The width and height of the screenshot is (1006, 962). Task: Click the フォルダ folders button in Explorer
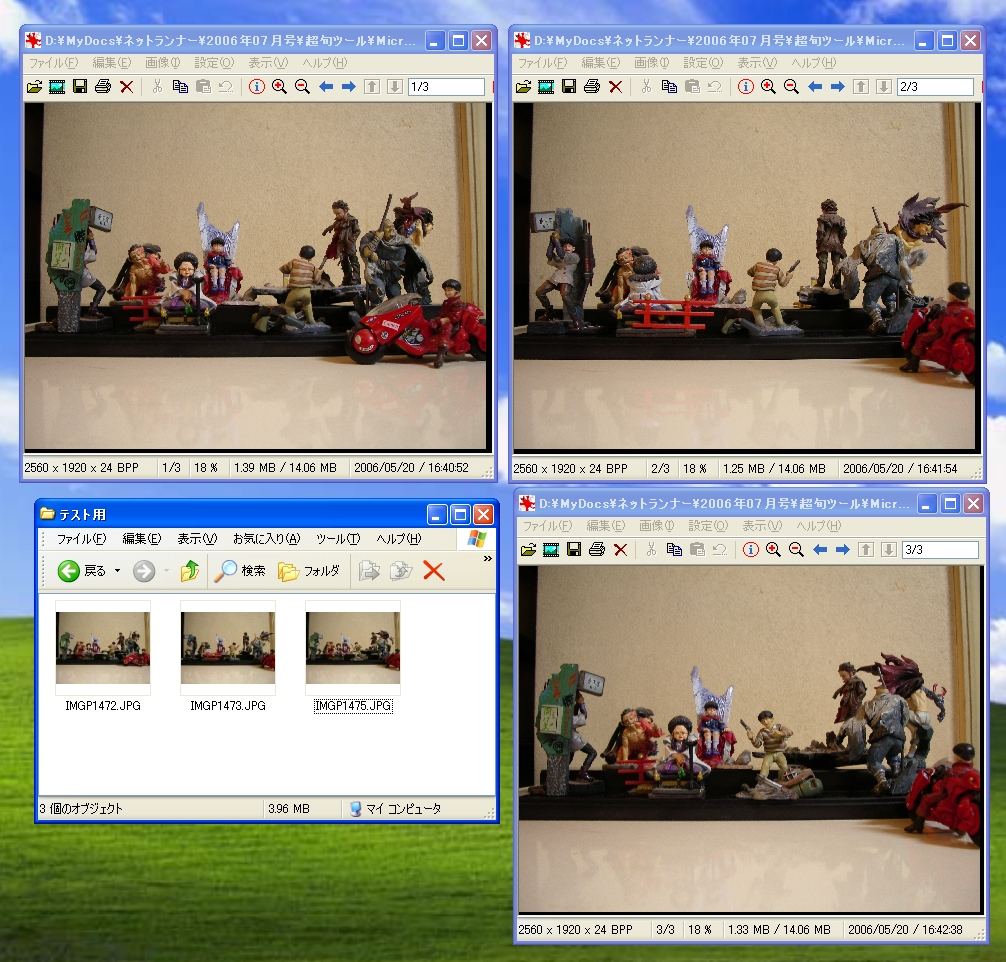click(x=309, y=571)
